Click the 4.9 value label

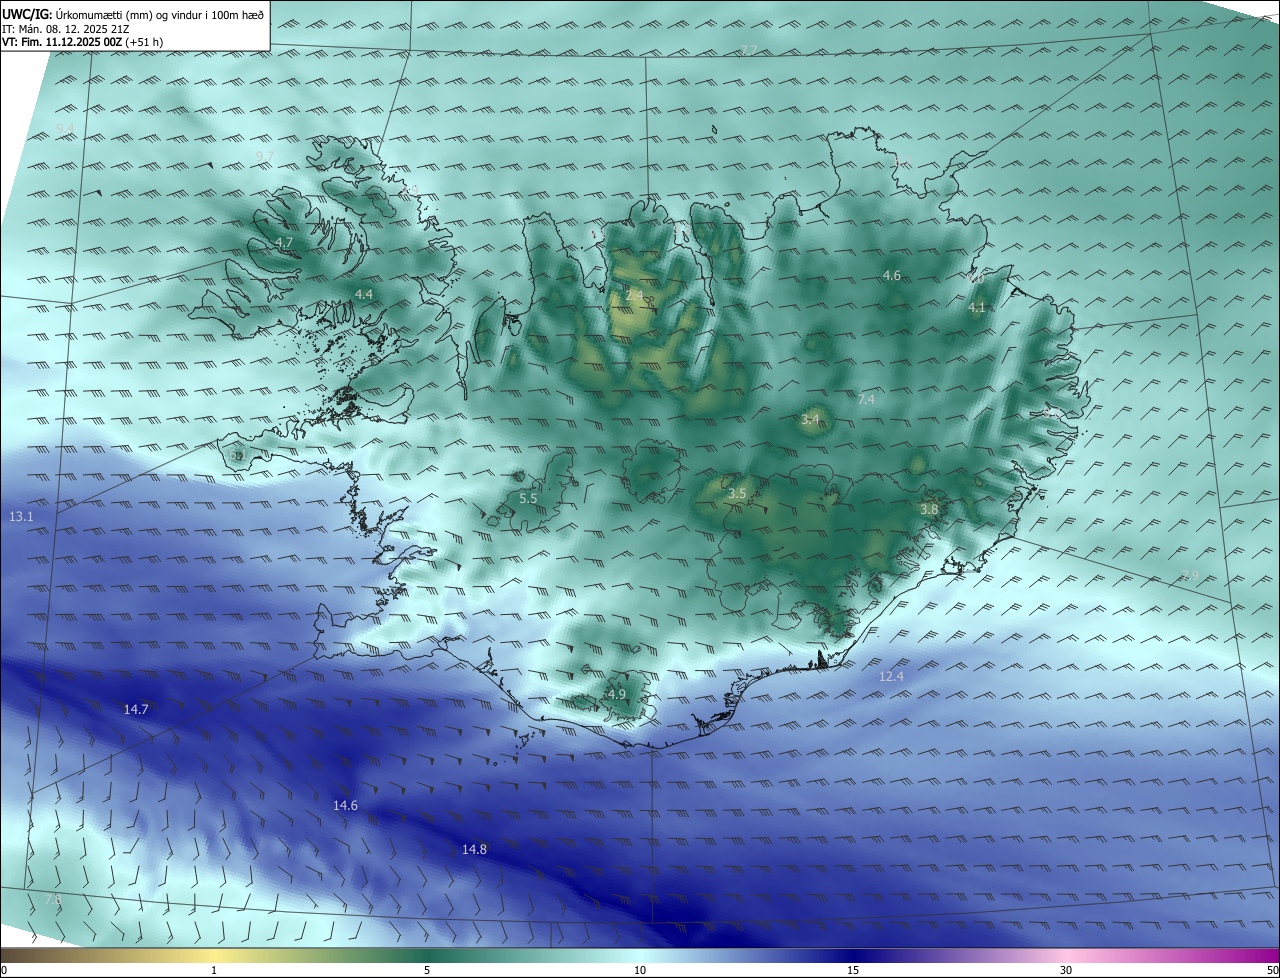pyautogui.click(x=617, y=694)
